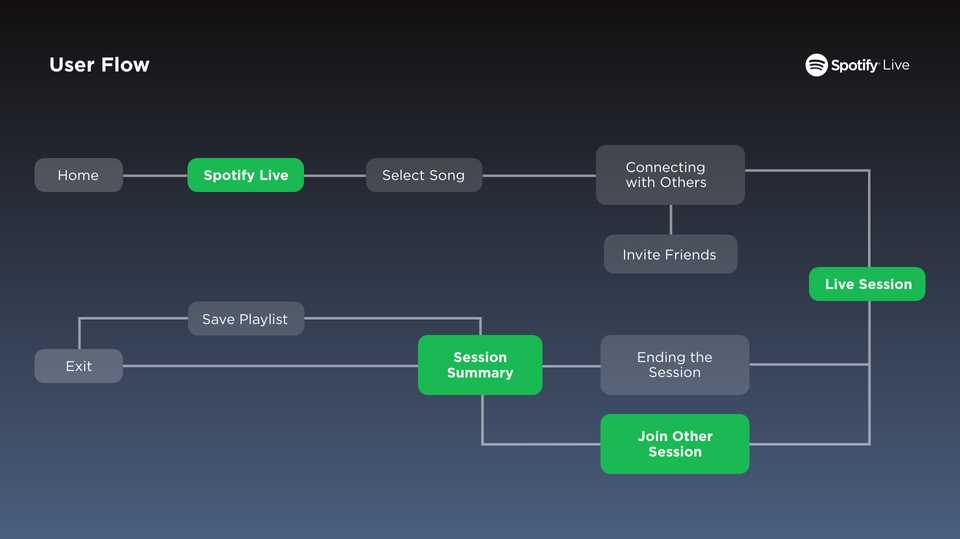Click the Save Playlist node
This screenshot has width=960, height=539.
pyautogui.click(x=246, y=318)
